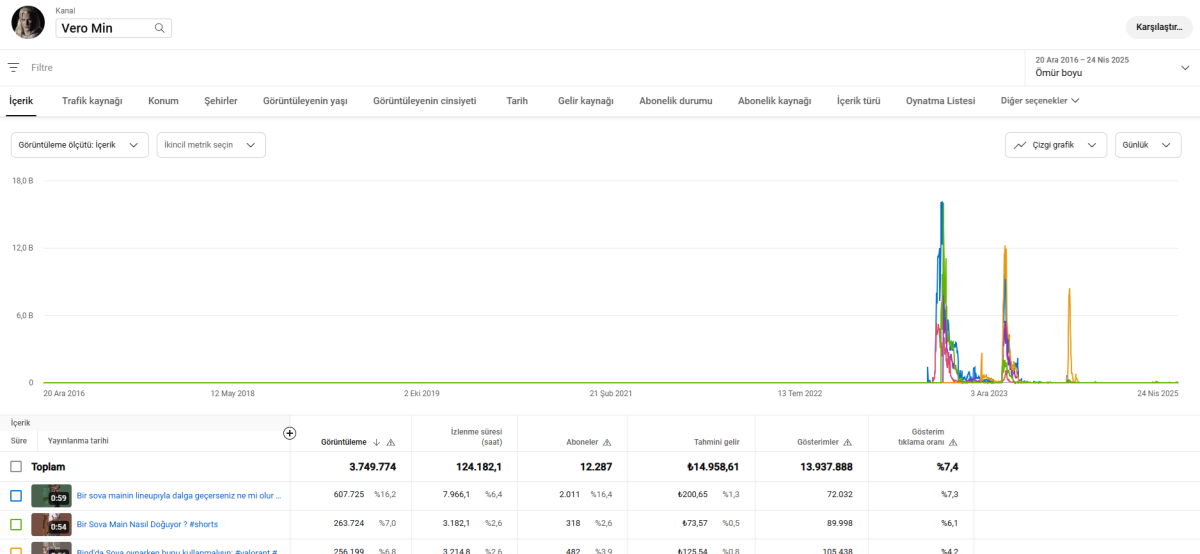Image resolution: width=1200 pixels, height=554 pixels.
Task: Sort by Görüntüleme column header
Action: pyautogui.click(x=343, y=442)
